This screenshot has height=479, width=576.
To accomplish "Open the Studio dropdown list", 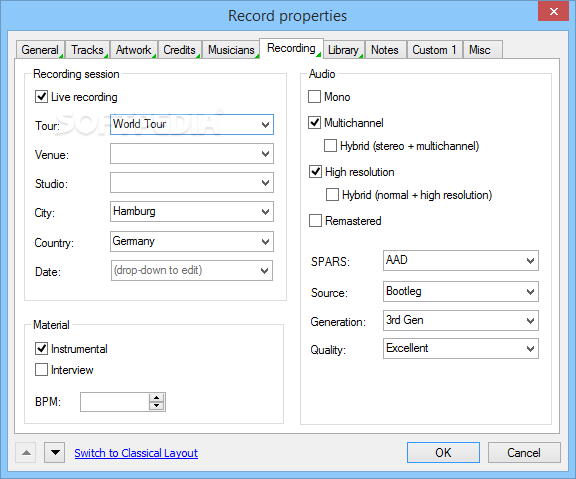I will click(265, 183).
